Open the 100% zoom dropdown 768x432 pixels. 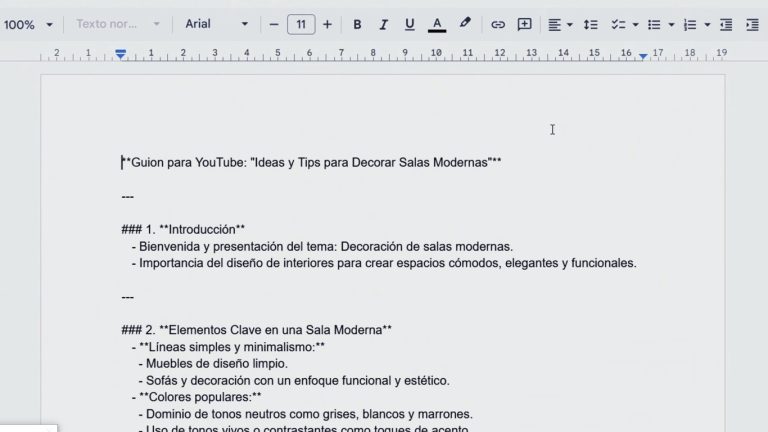tap(26, 24)
